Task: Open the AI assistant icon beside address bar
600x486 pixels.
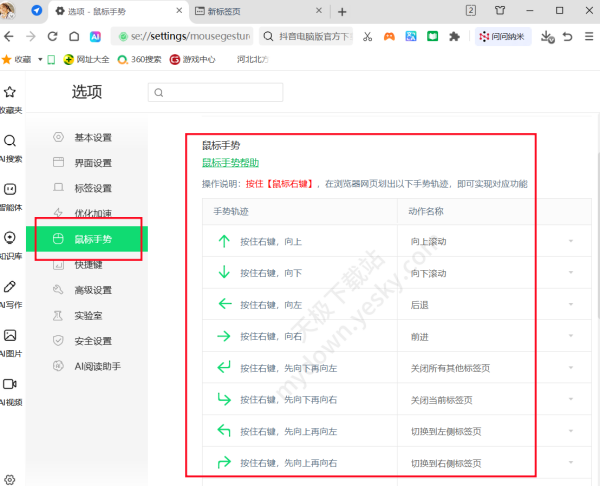Action: (x=95, y=36)
